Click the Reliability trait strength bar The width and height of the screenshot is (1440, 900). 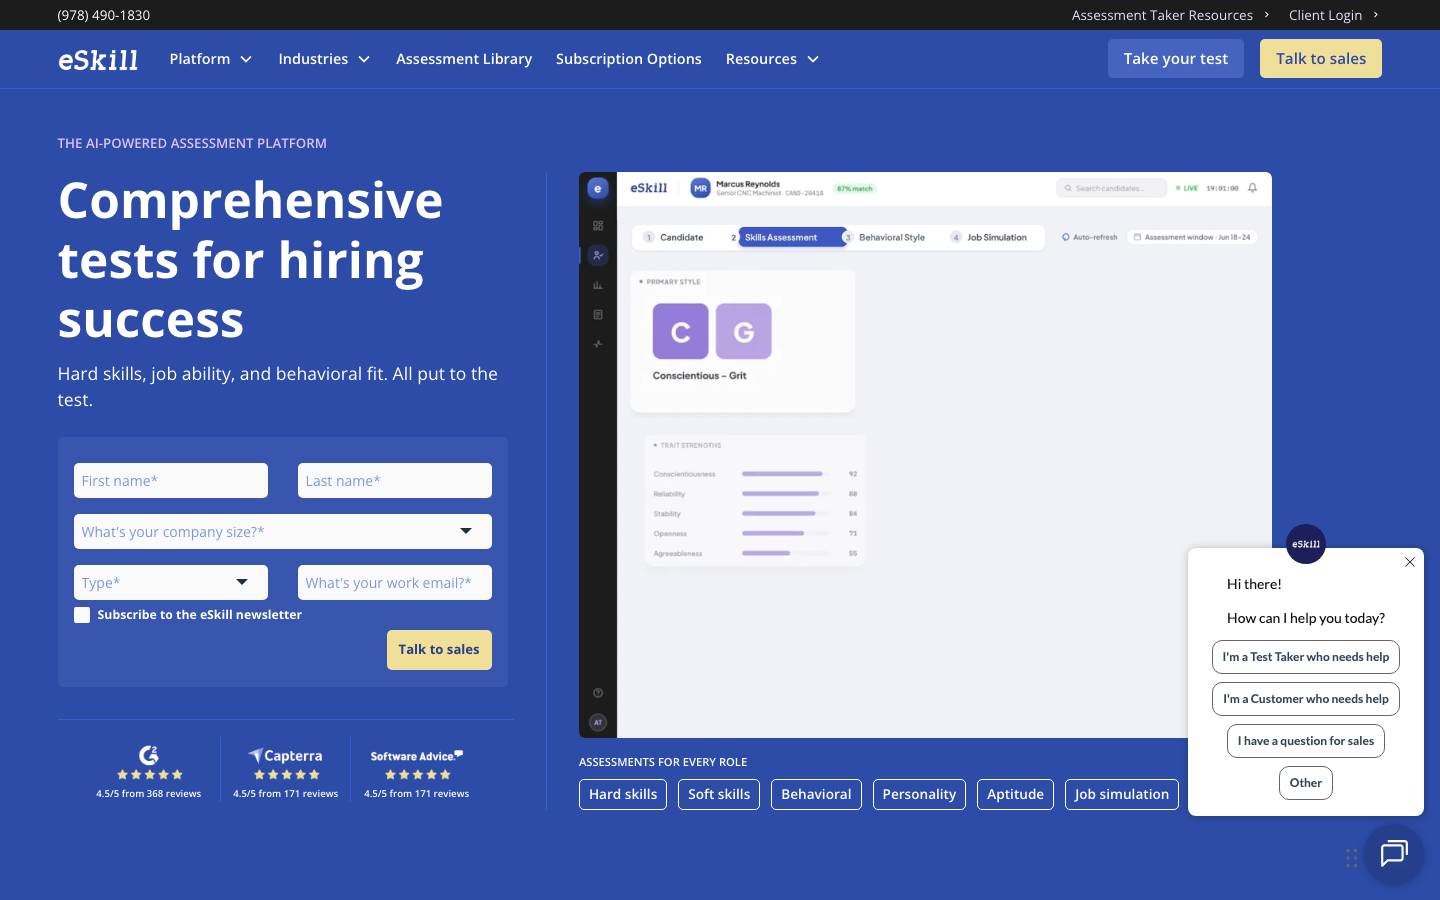(x=786, y=494)
